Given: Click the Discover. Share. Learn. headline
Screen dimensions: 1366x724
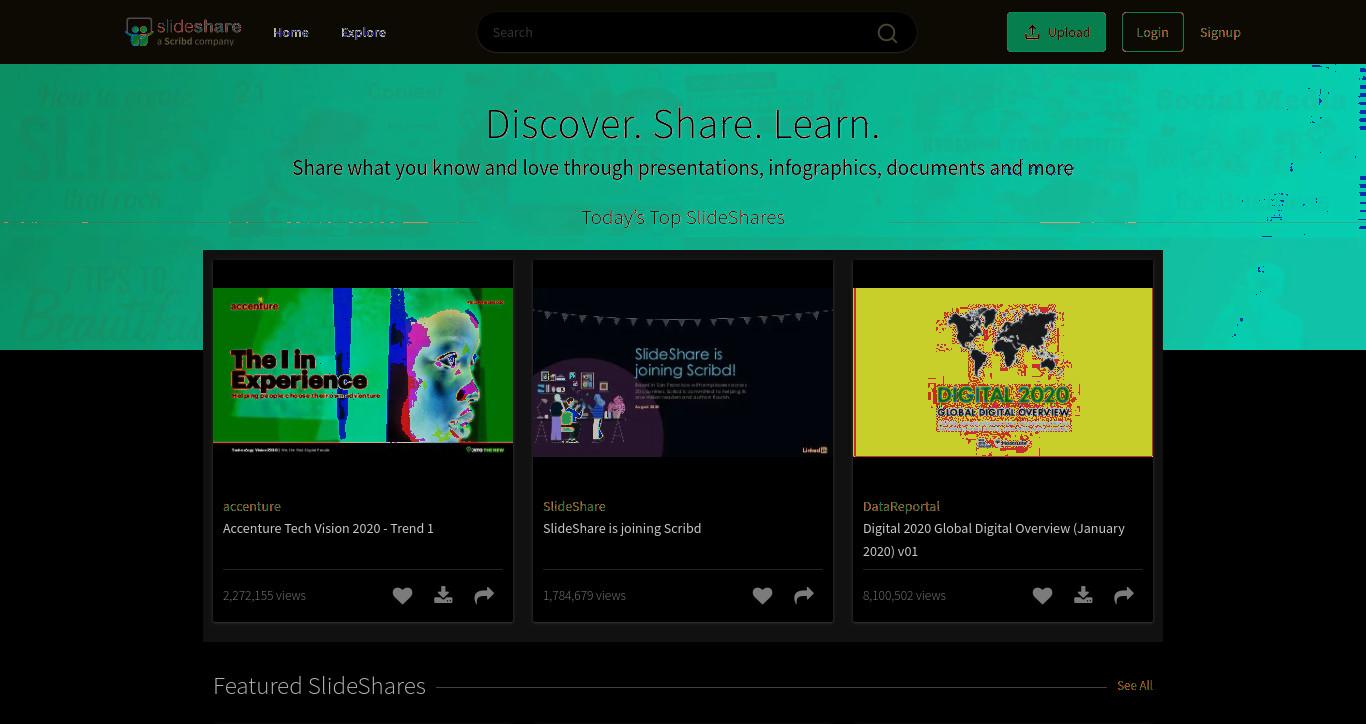Looking at the screenshot, I should 683,124.
